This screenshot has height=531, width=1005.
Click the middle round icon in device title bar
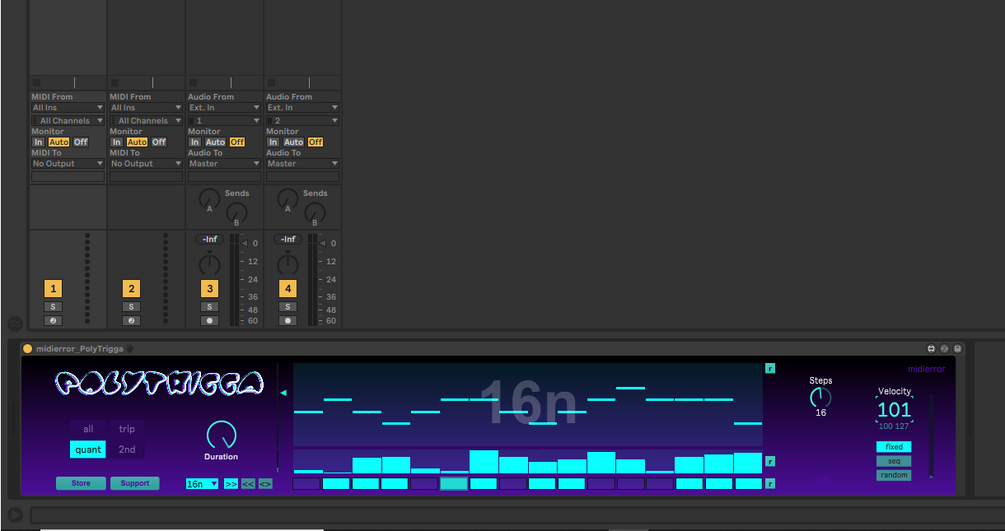(x=944, y=349)
